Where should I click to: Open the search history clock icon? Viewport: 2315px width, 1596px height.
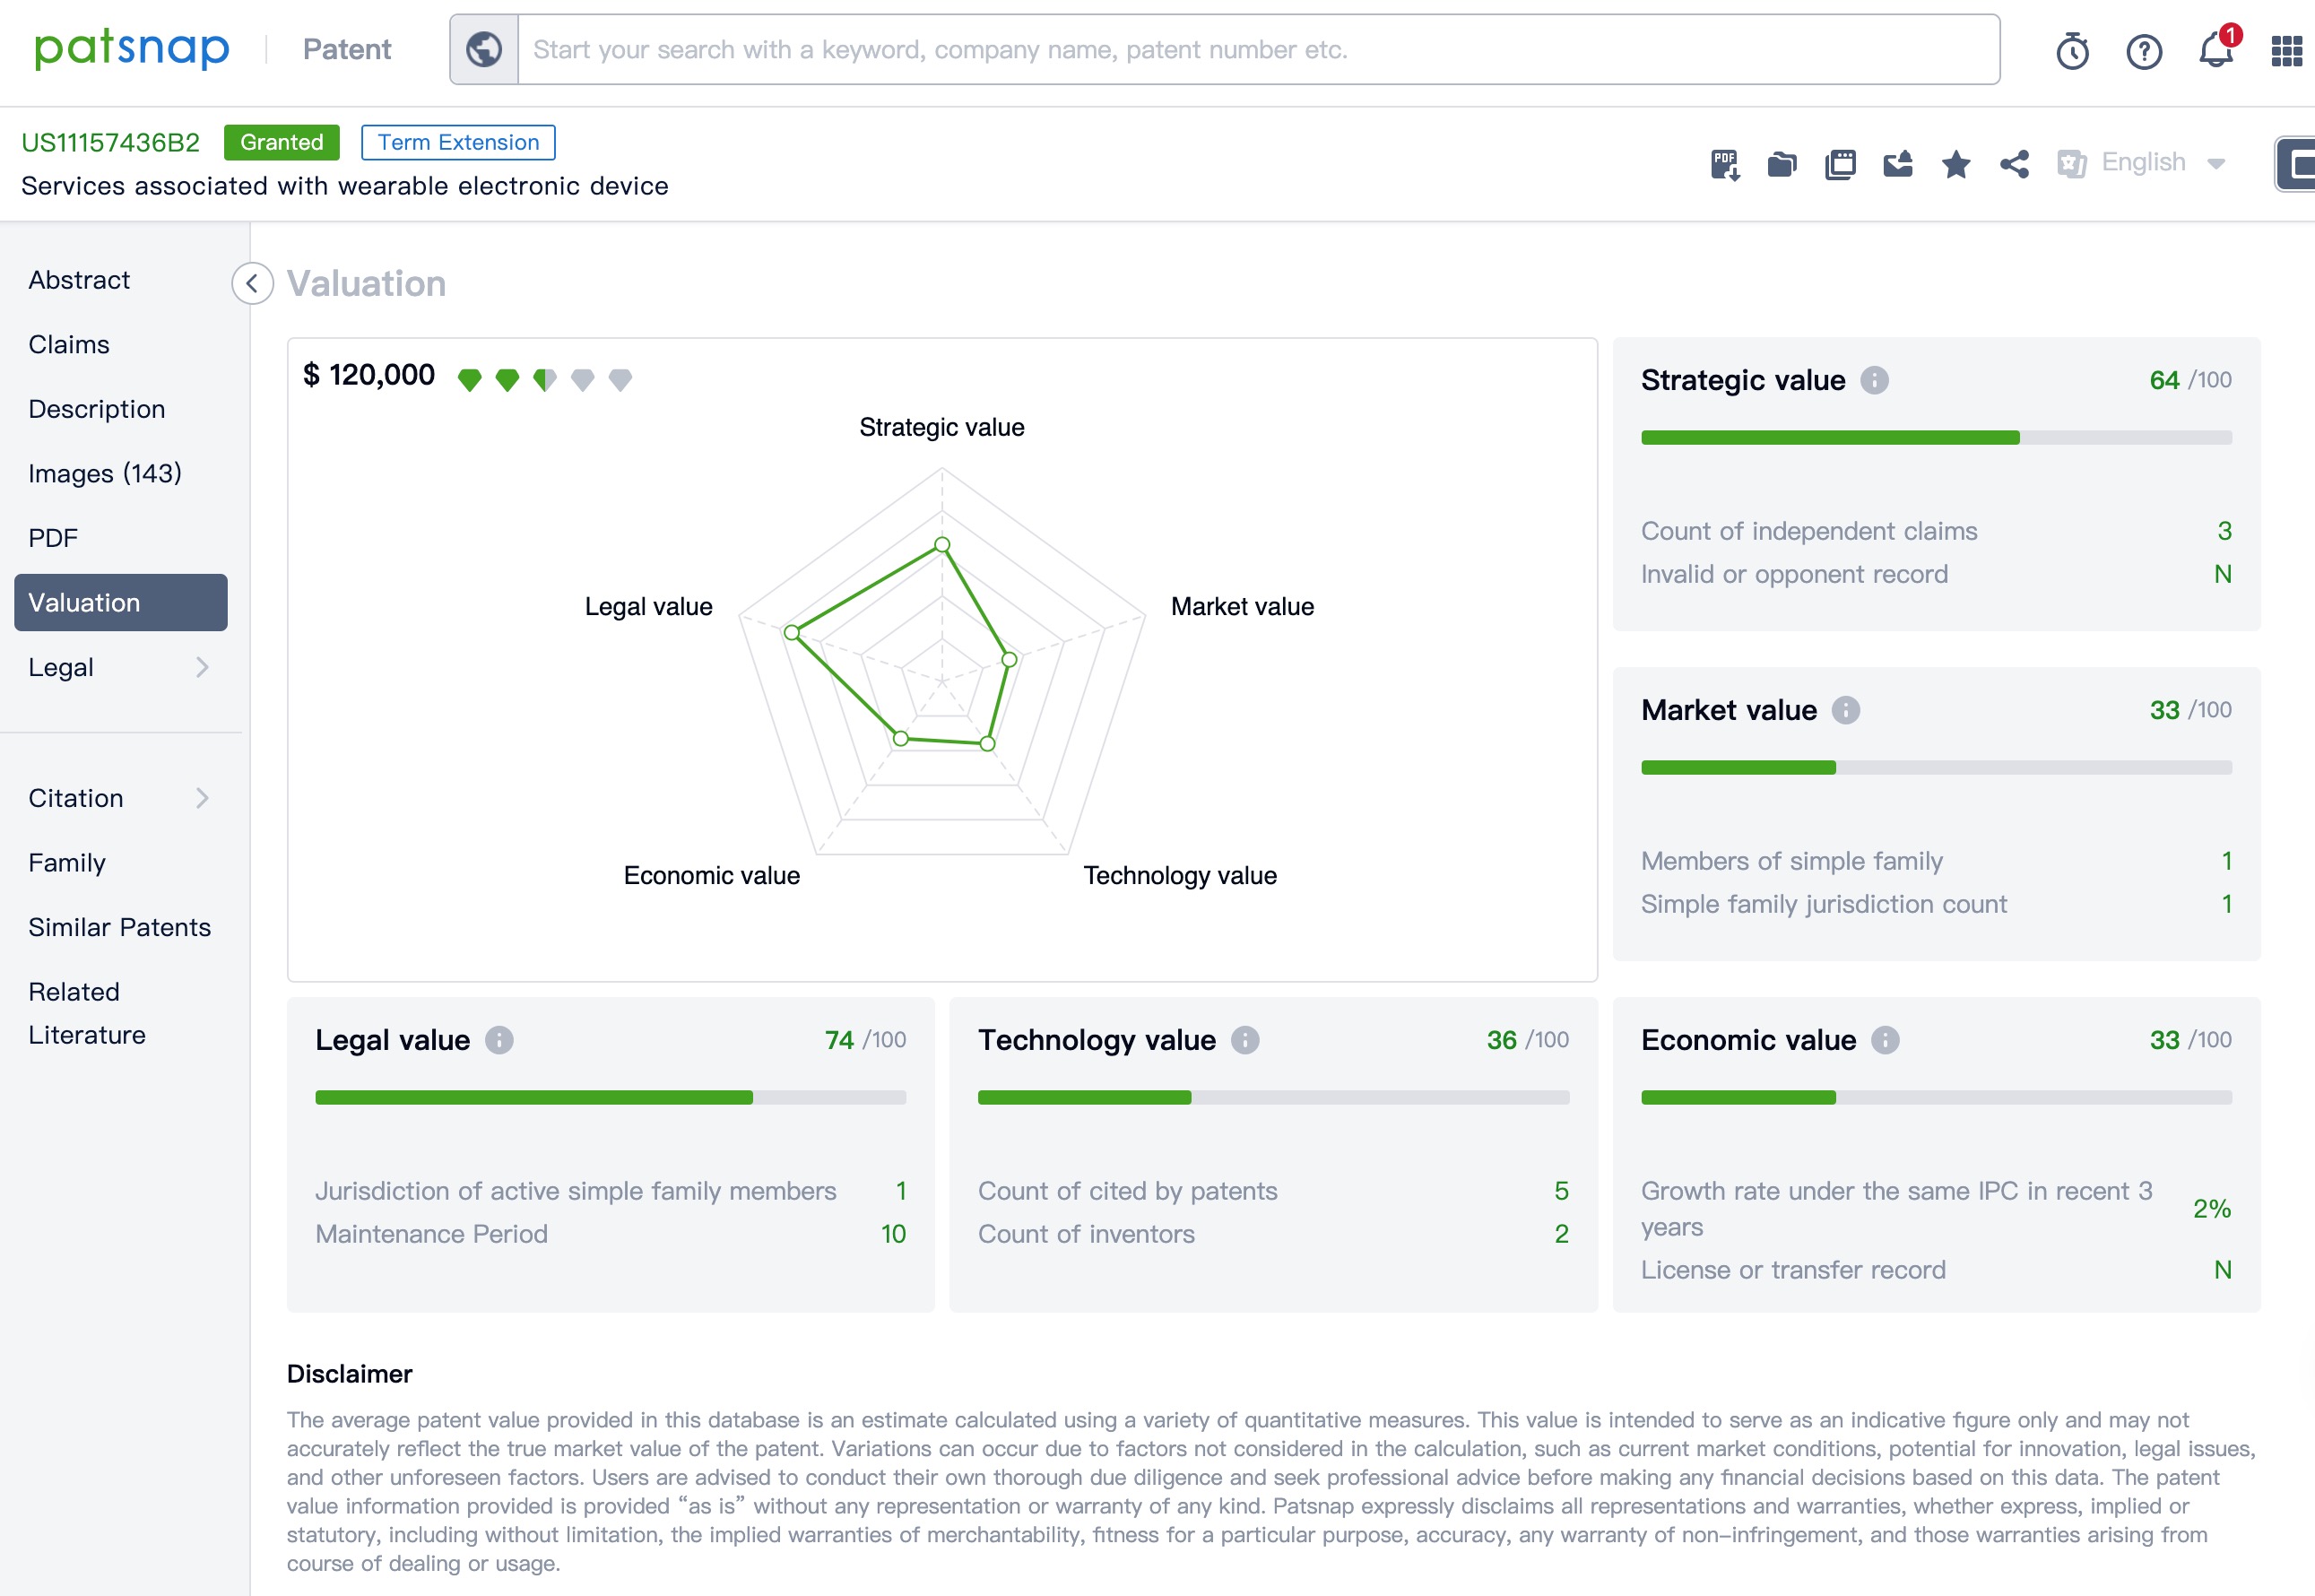click(x=2072, y=51)
